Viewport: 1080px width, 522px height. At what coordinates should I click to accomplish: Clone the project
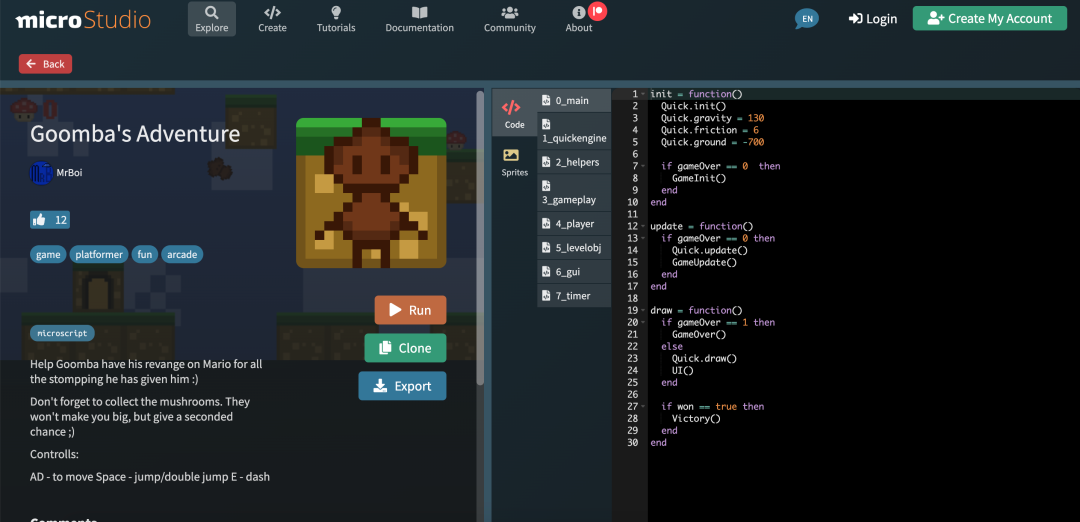click(405, 348)
